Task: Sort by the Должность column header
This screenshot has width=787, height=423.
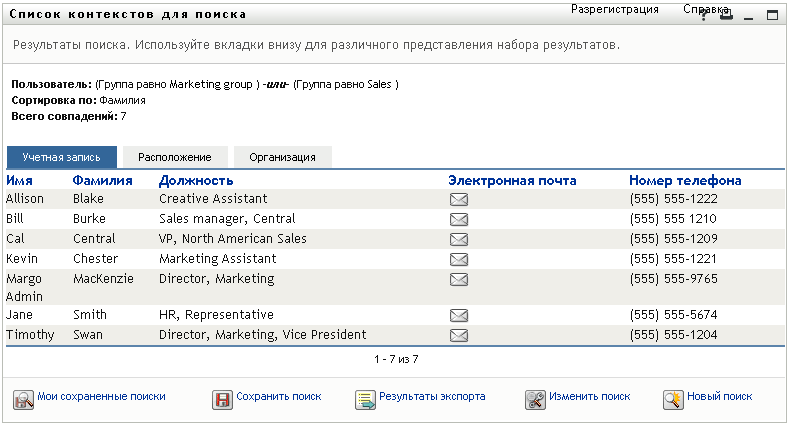Action: (196, 181)
